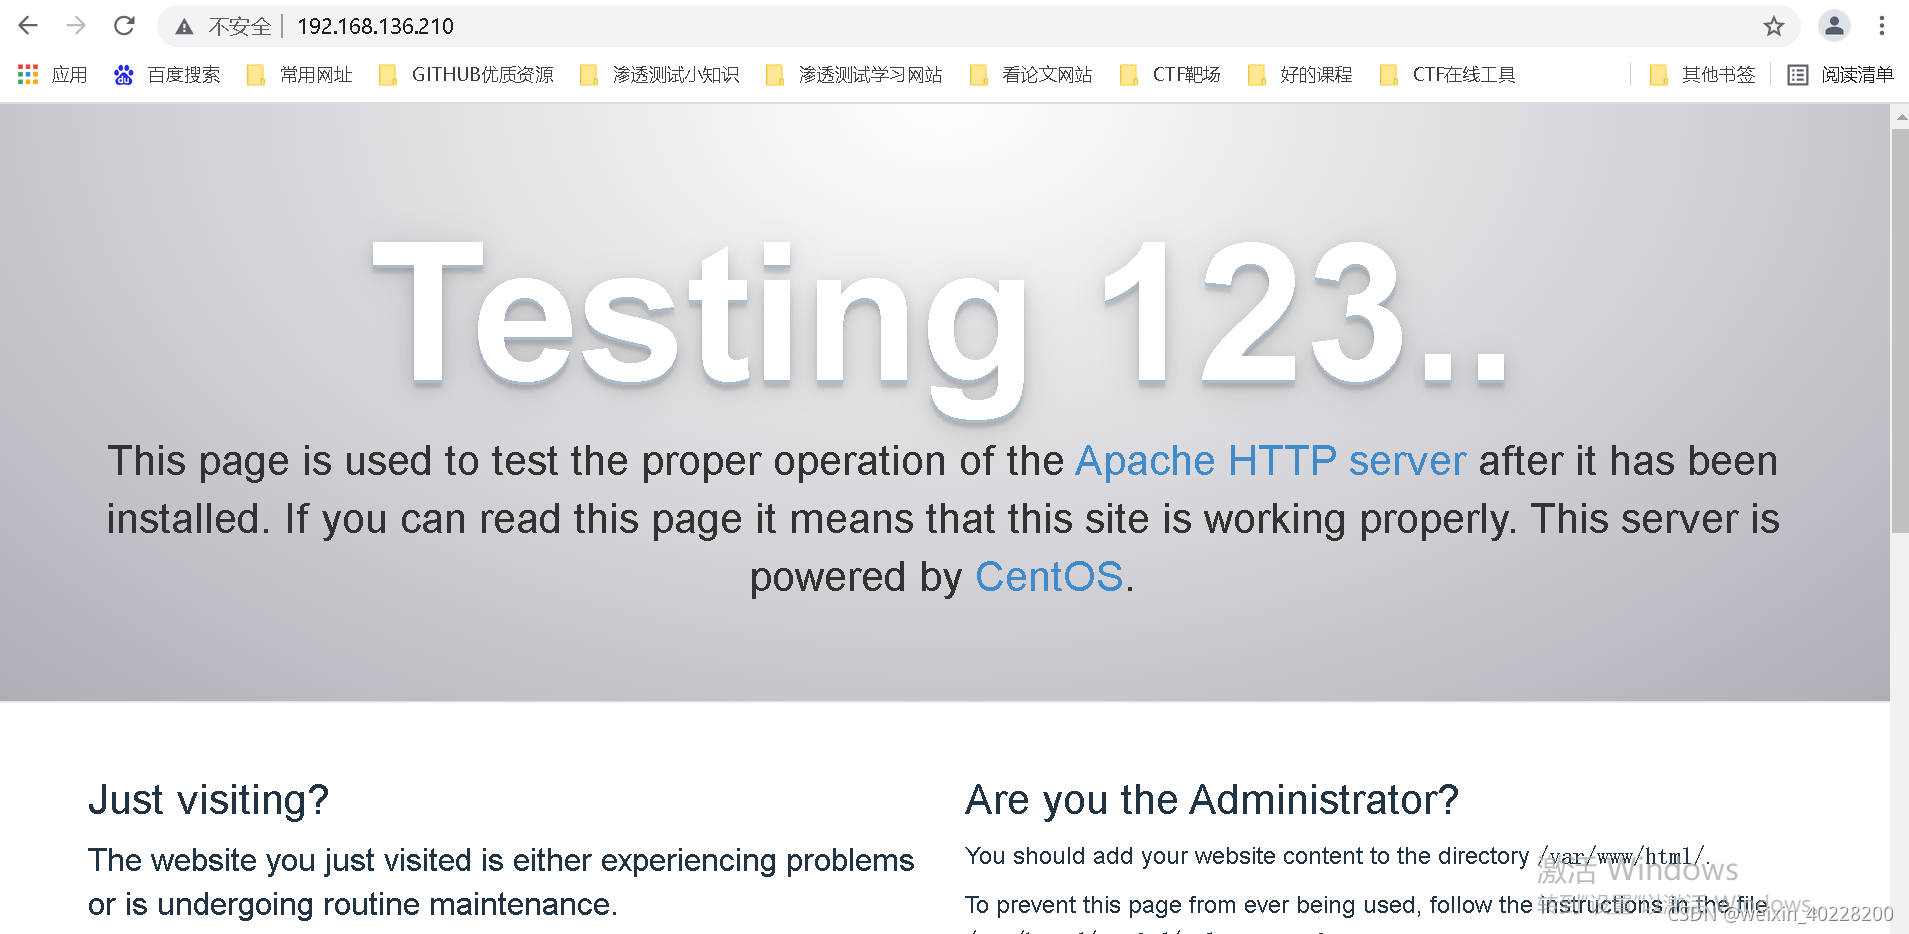Open the 应用 apps grid shortcut
This screenshot has height=934, width=1909.
coord(53,75)
